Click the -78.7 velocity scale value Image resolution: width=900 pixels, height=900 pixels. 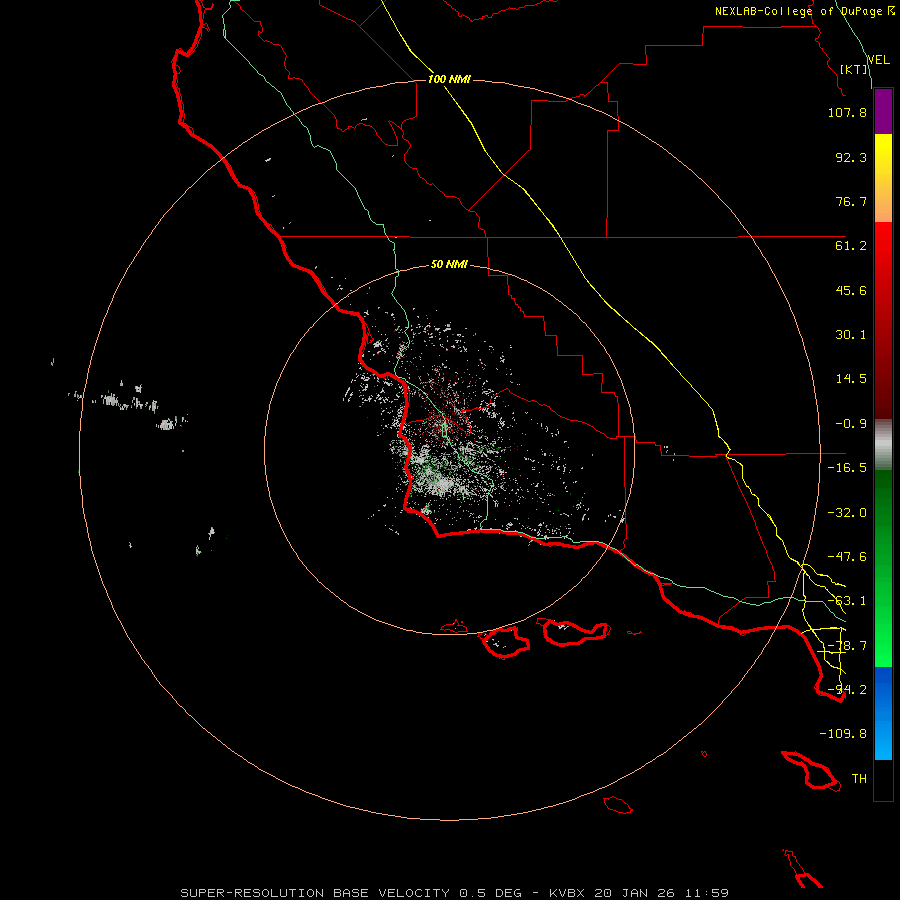[847, 646]
